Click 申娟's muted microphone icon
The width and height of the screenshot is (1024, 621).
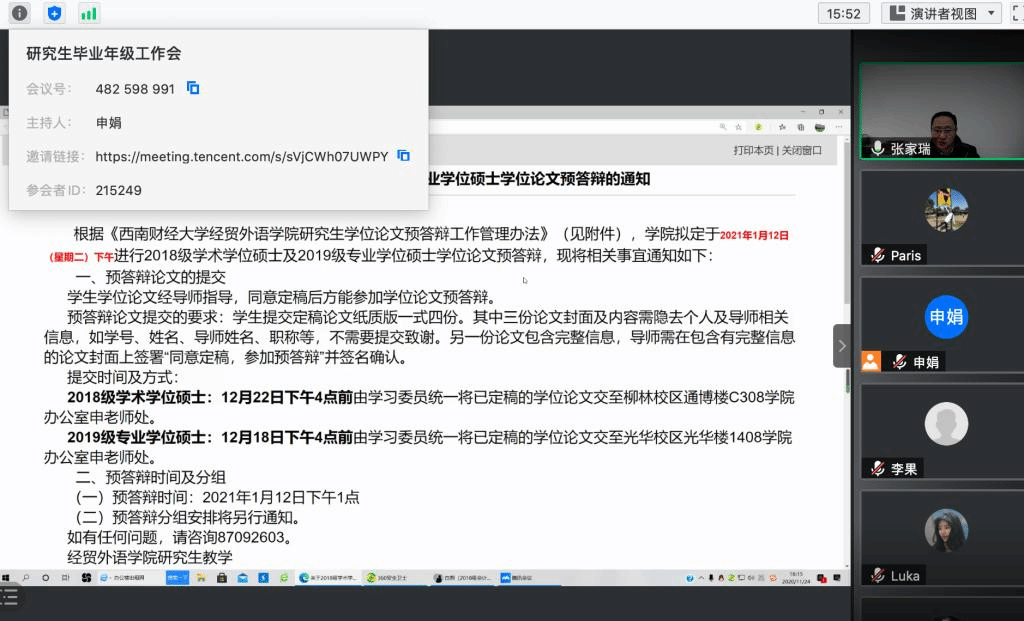click(899, 361)
